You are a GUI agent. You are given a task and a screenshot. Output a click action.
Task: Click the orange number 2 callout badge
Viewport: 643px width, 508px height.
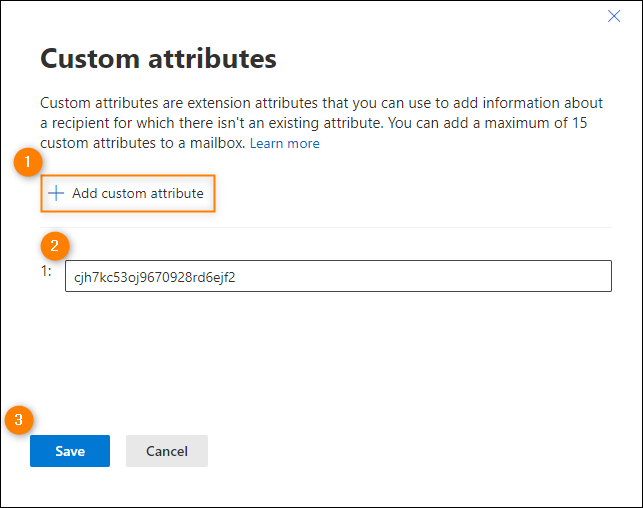point(55,246)
